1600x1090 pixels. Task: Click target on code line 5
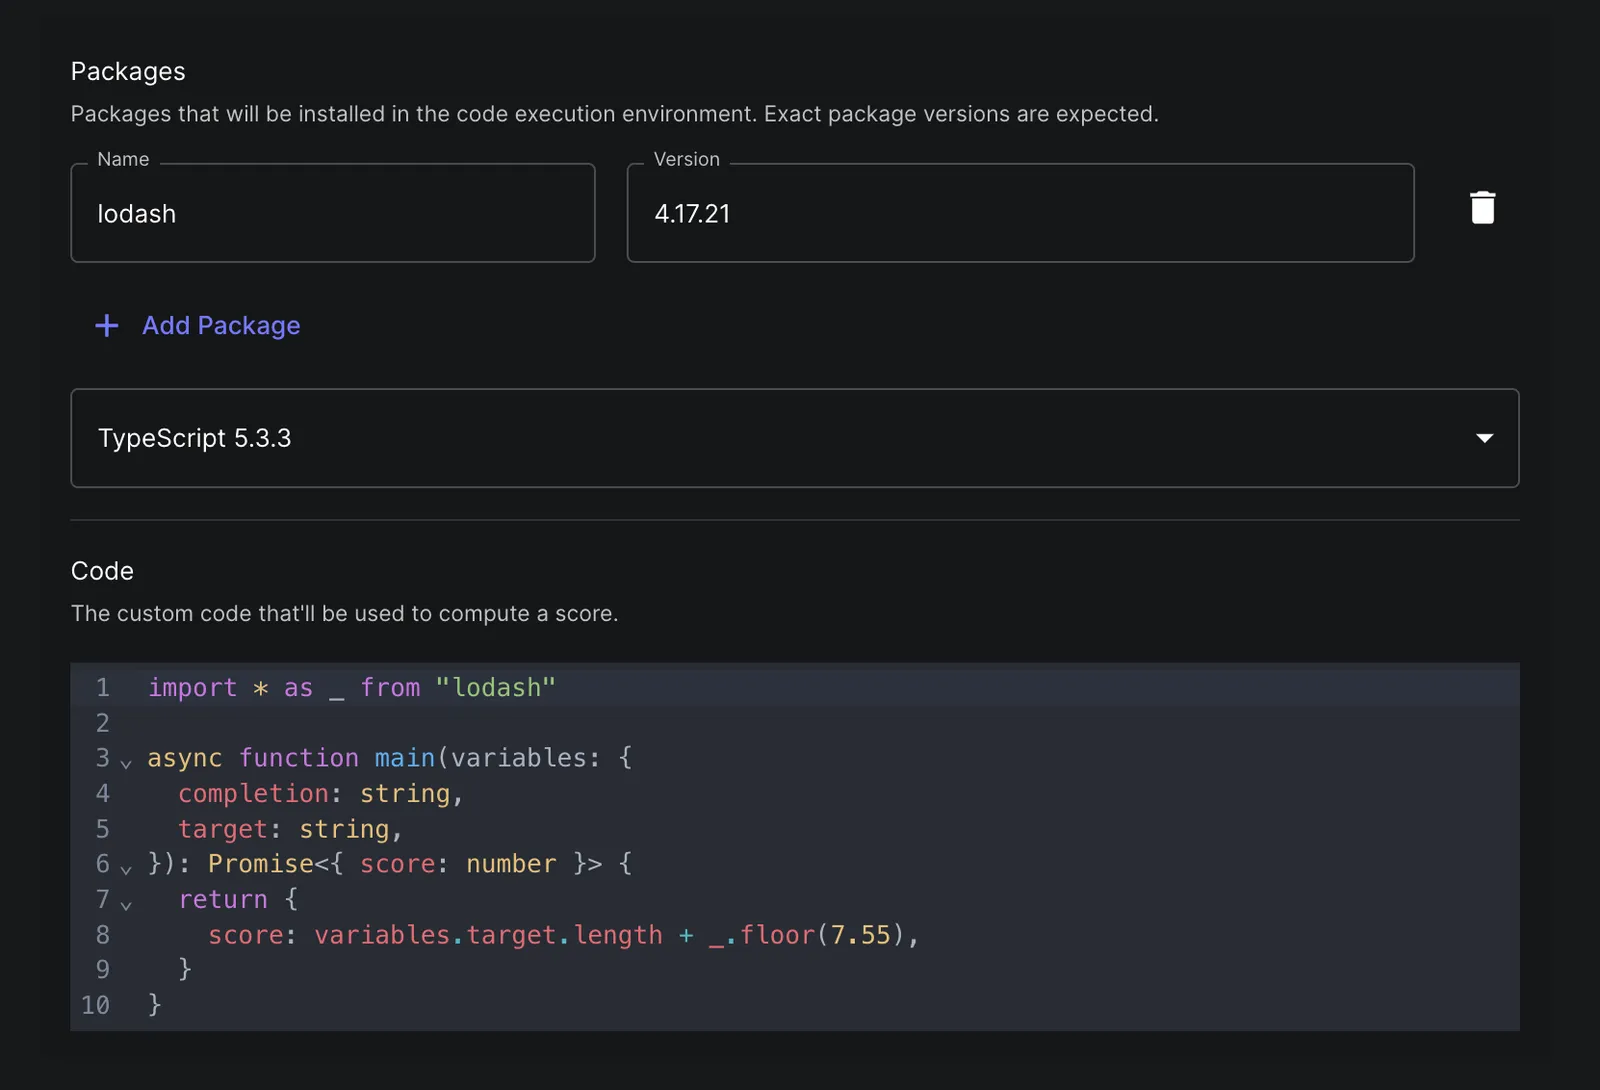[223, 830]
